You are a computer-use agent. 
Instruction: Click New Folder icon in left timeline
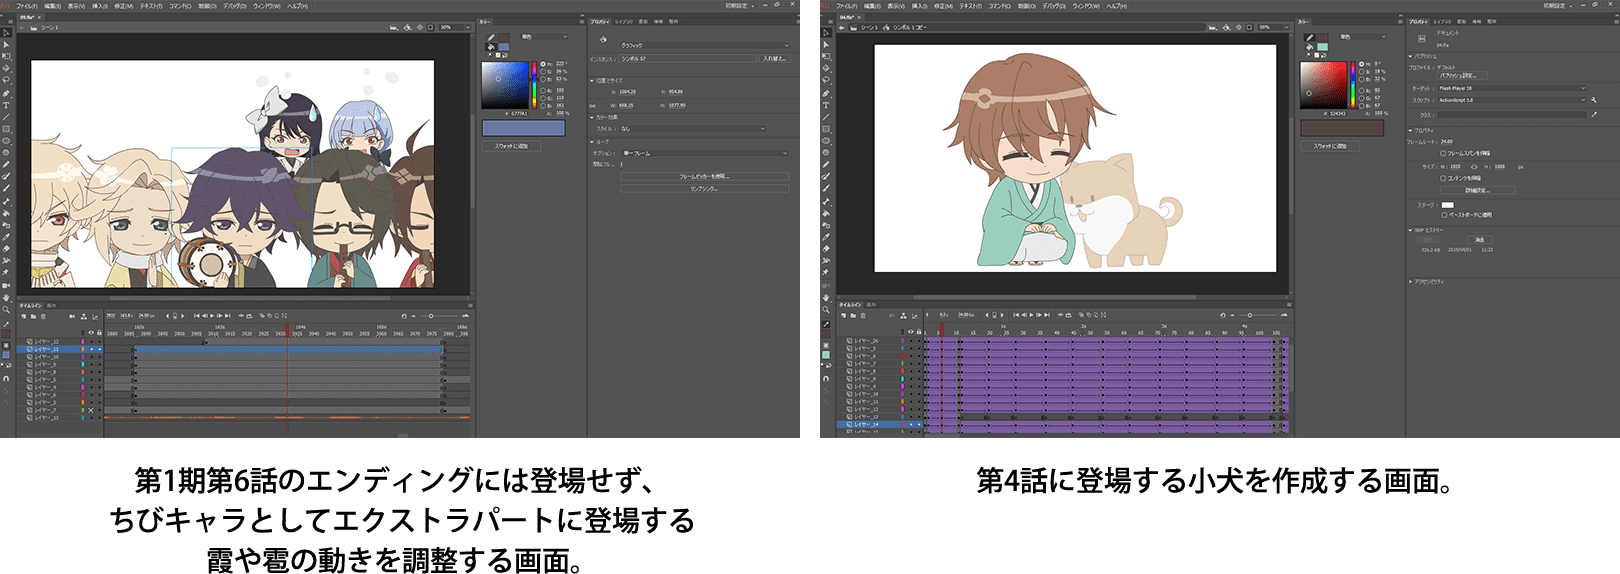coord(33,317)
